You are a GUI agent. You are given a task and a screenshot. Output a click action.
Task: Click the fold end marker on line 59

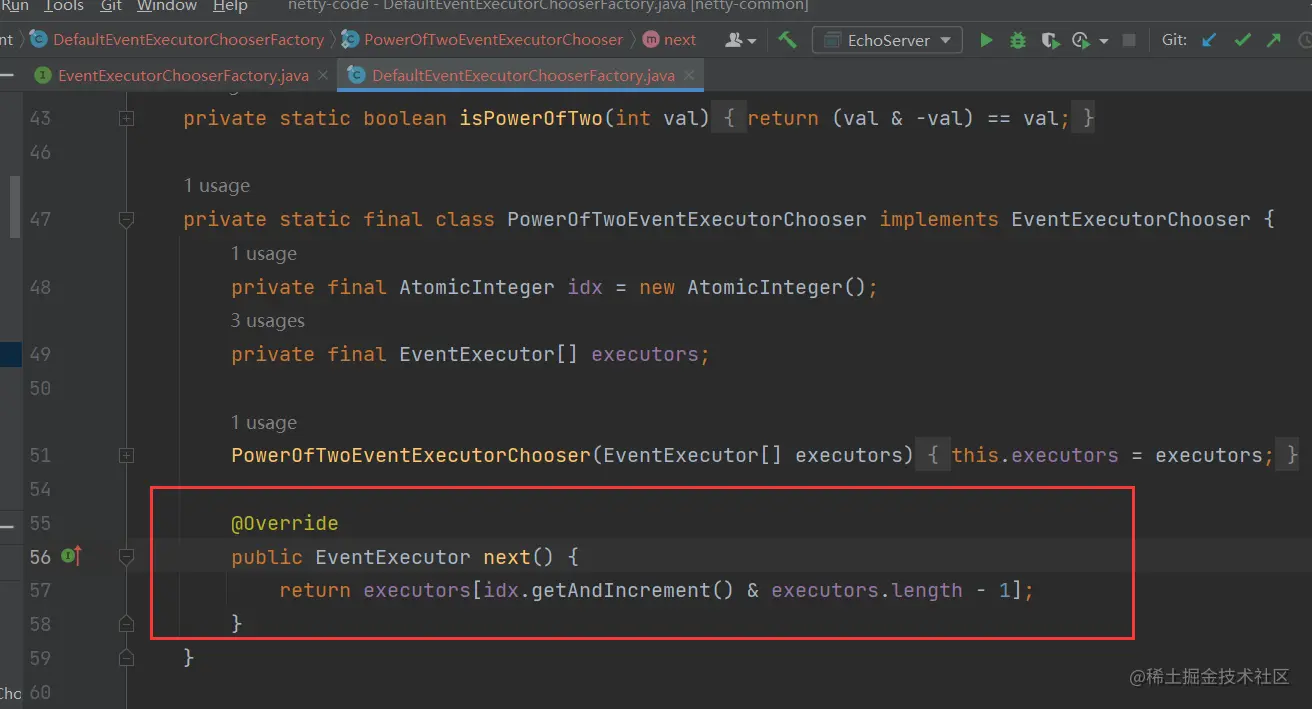(x=126, y=657)
